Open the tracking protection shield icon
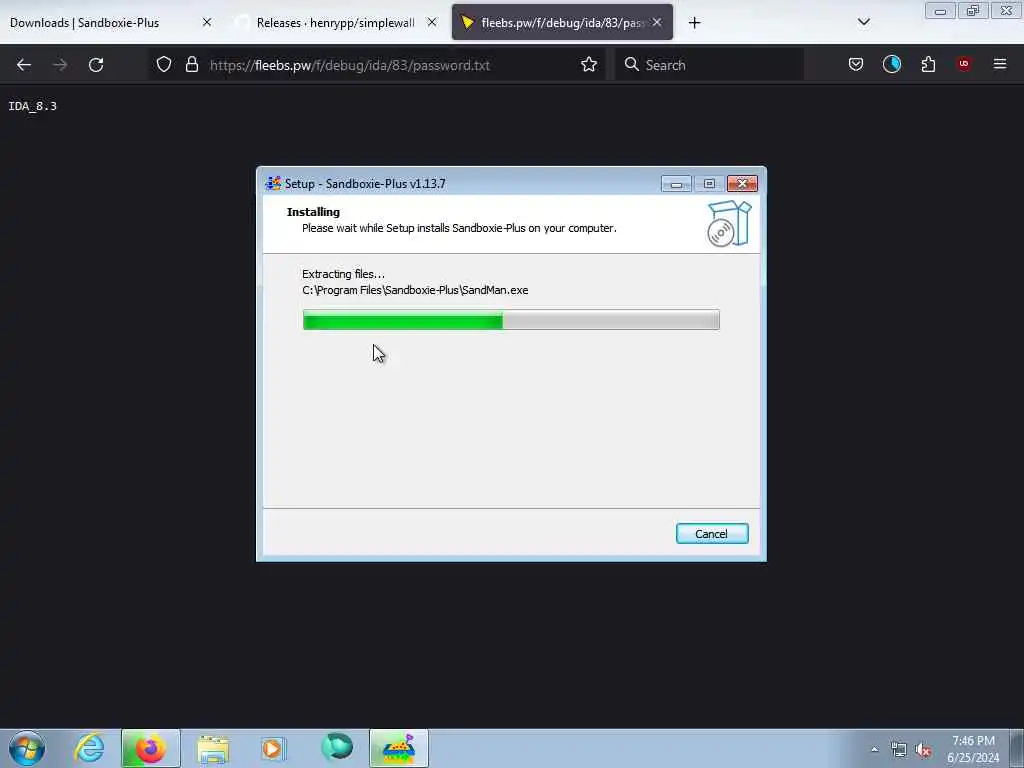 (x=164, y=64)
